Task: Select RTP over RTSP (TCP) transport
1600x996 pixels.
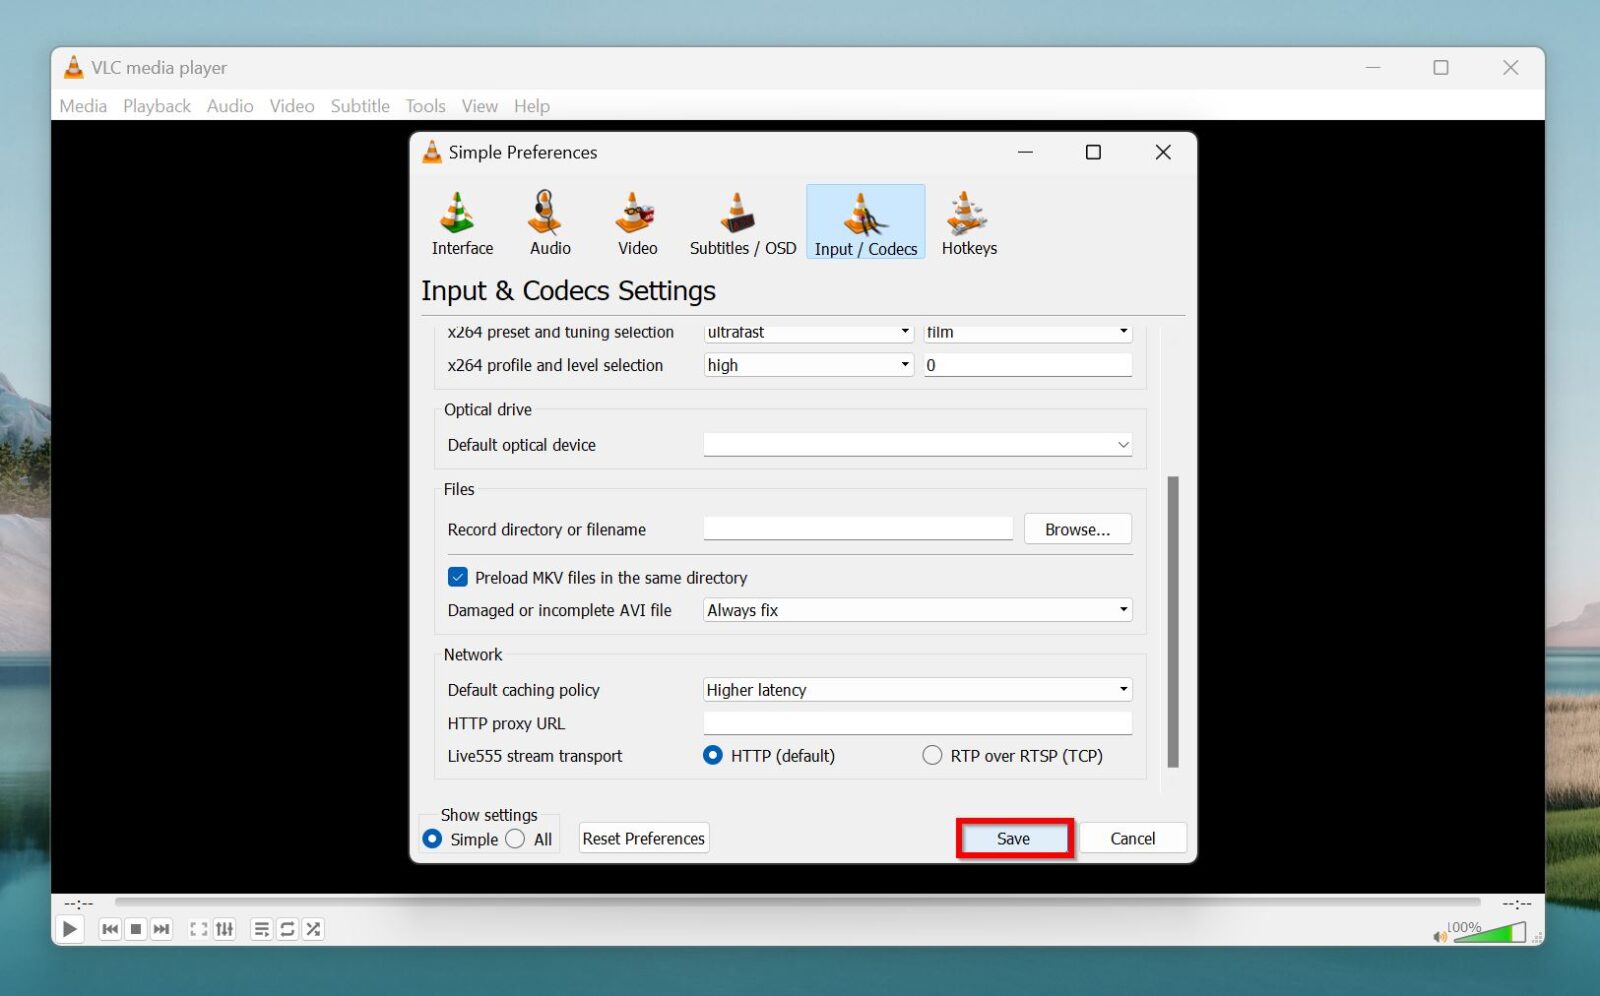Action: pyautogui.click(x=932, y=756)
